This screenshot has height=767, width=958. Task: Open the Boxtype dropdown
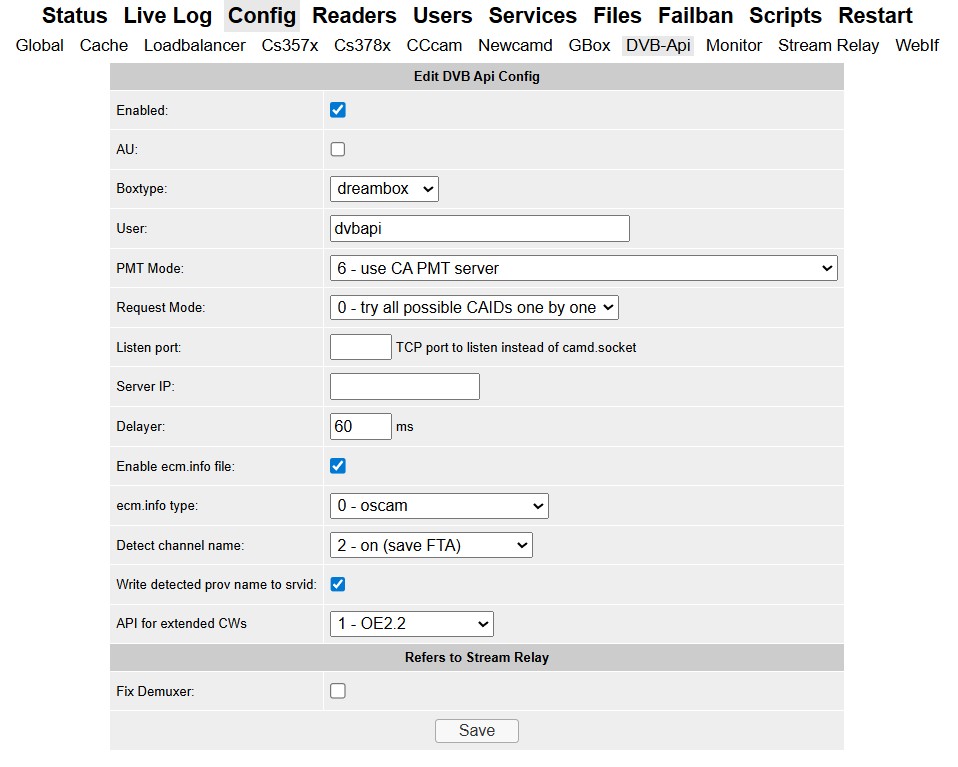pyautogui.click(x=384, y=188)
